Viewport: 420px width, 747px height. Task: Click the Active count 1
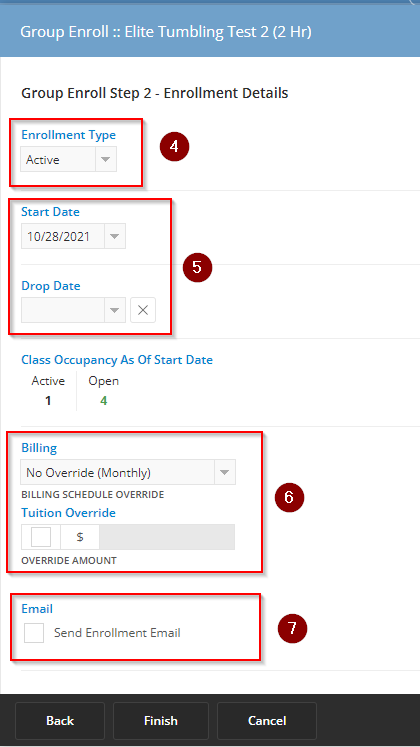[48, 401]
